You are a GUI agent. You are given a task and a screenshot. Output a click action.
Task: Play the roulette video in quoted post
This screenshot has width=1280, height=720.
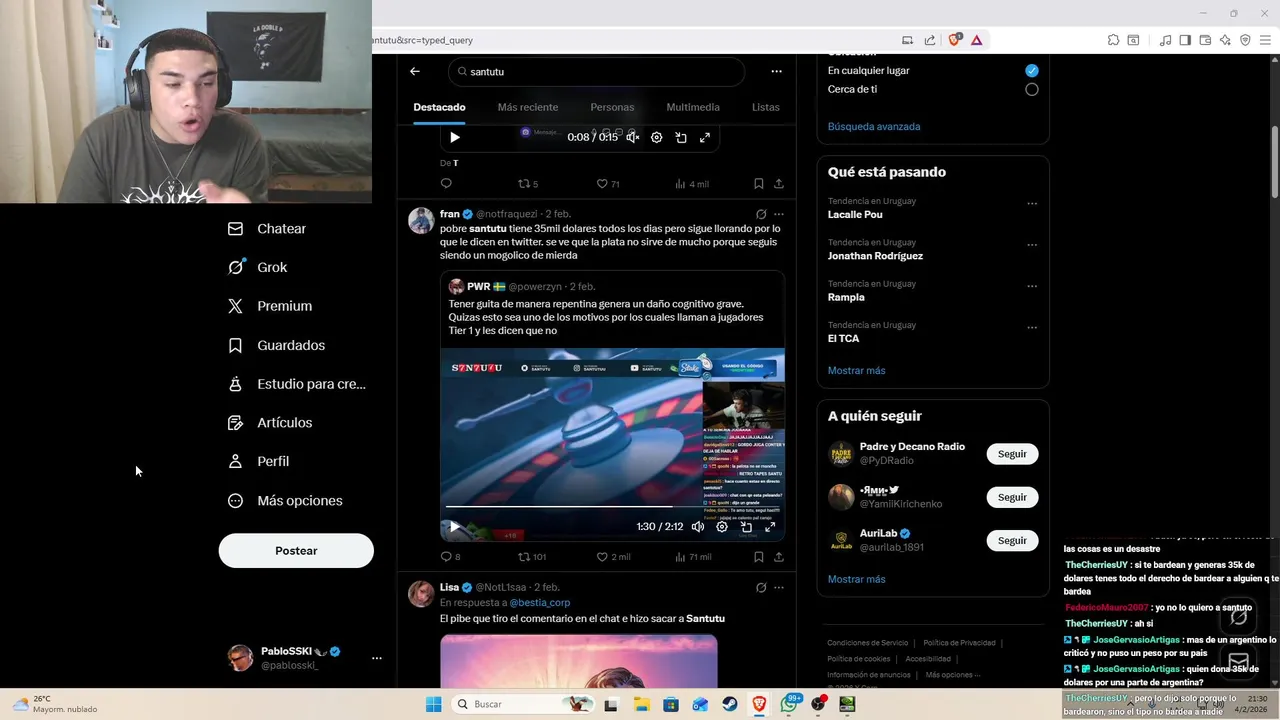[455, 526]
